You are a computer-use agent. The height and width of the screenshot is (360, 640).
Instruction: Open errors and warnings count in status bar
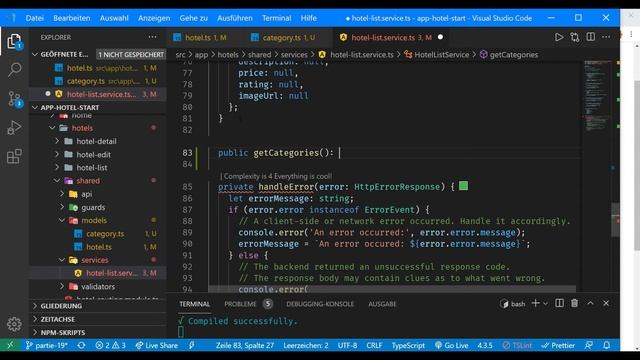click(110, 345)
